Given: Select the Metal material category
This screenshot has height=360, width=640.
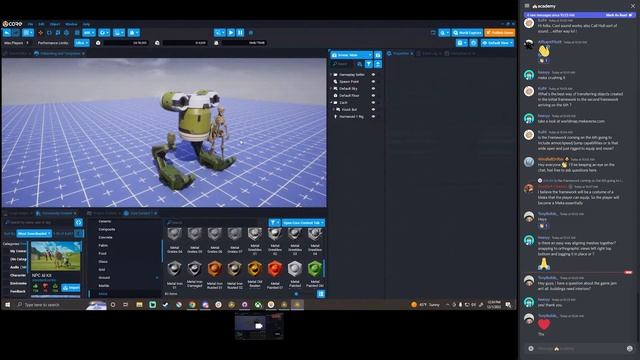Looking at the screenshot, I should (103, 293).
